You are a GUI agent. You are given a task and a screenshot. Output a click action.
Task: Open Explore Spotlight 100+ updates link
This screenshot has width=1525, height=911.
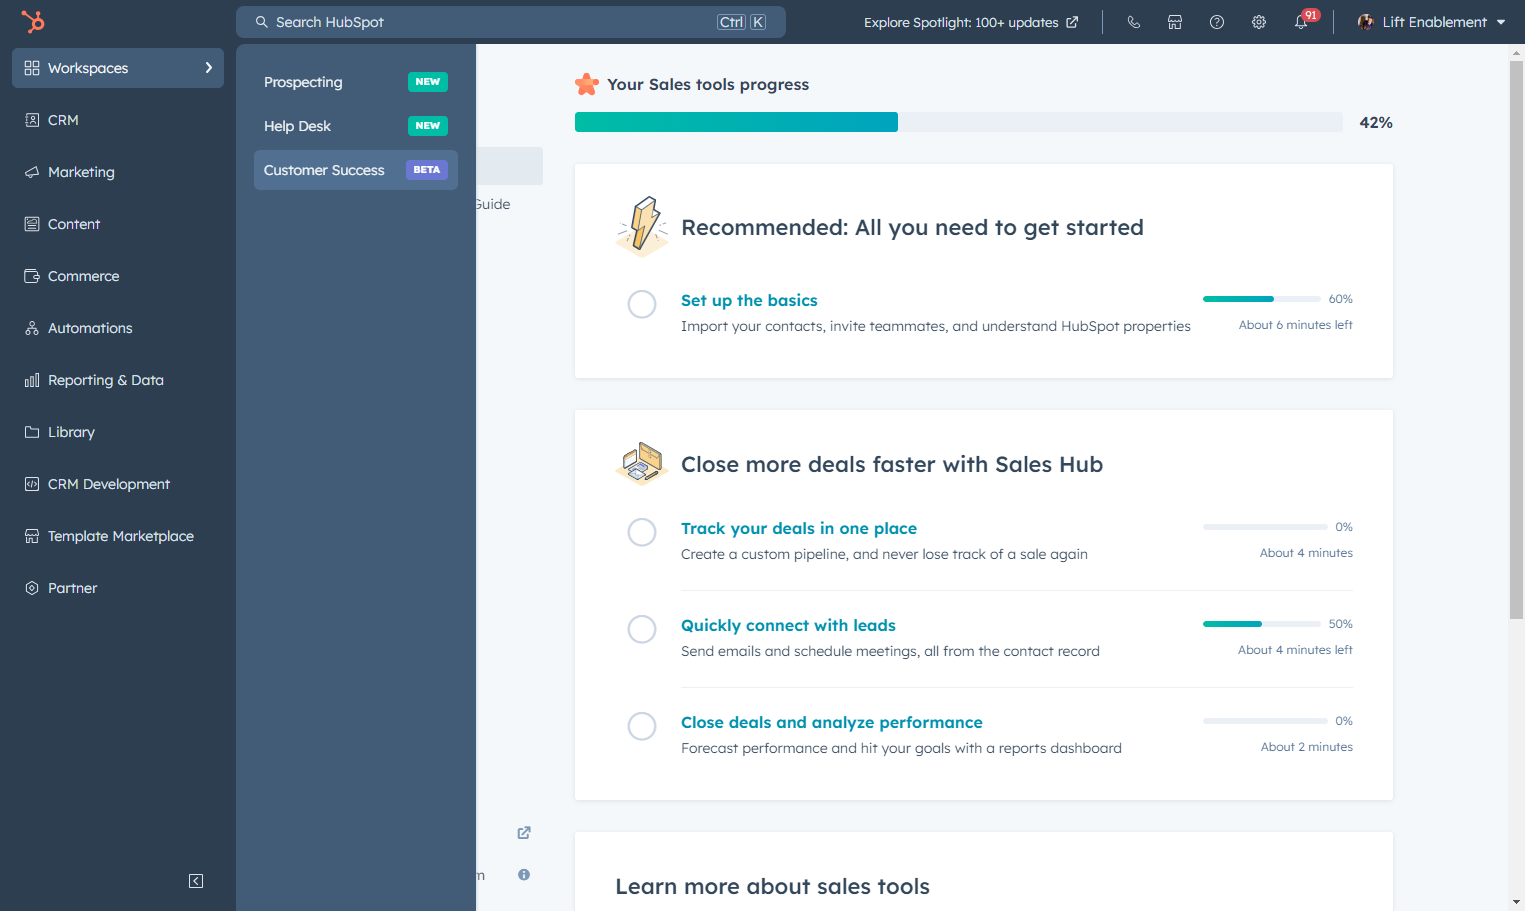coord(971,22)
